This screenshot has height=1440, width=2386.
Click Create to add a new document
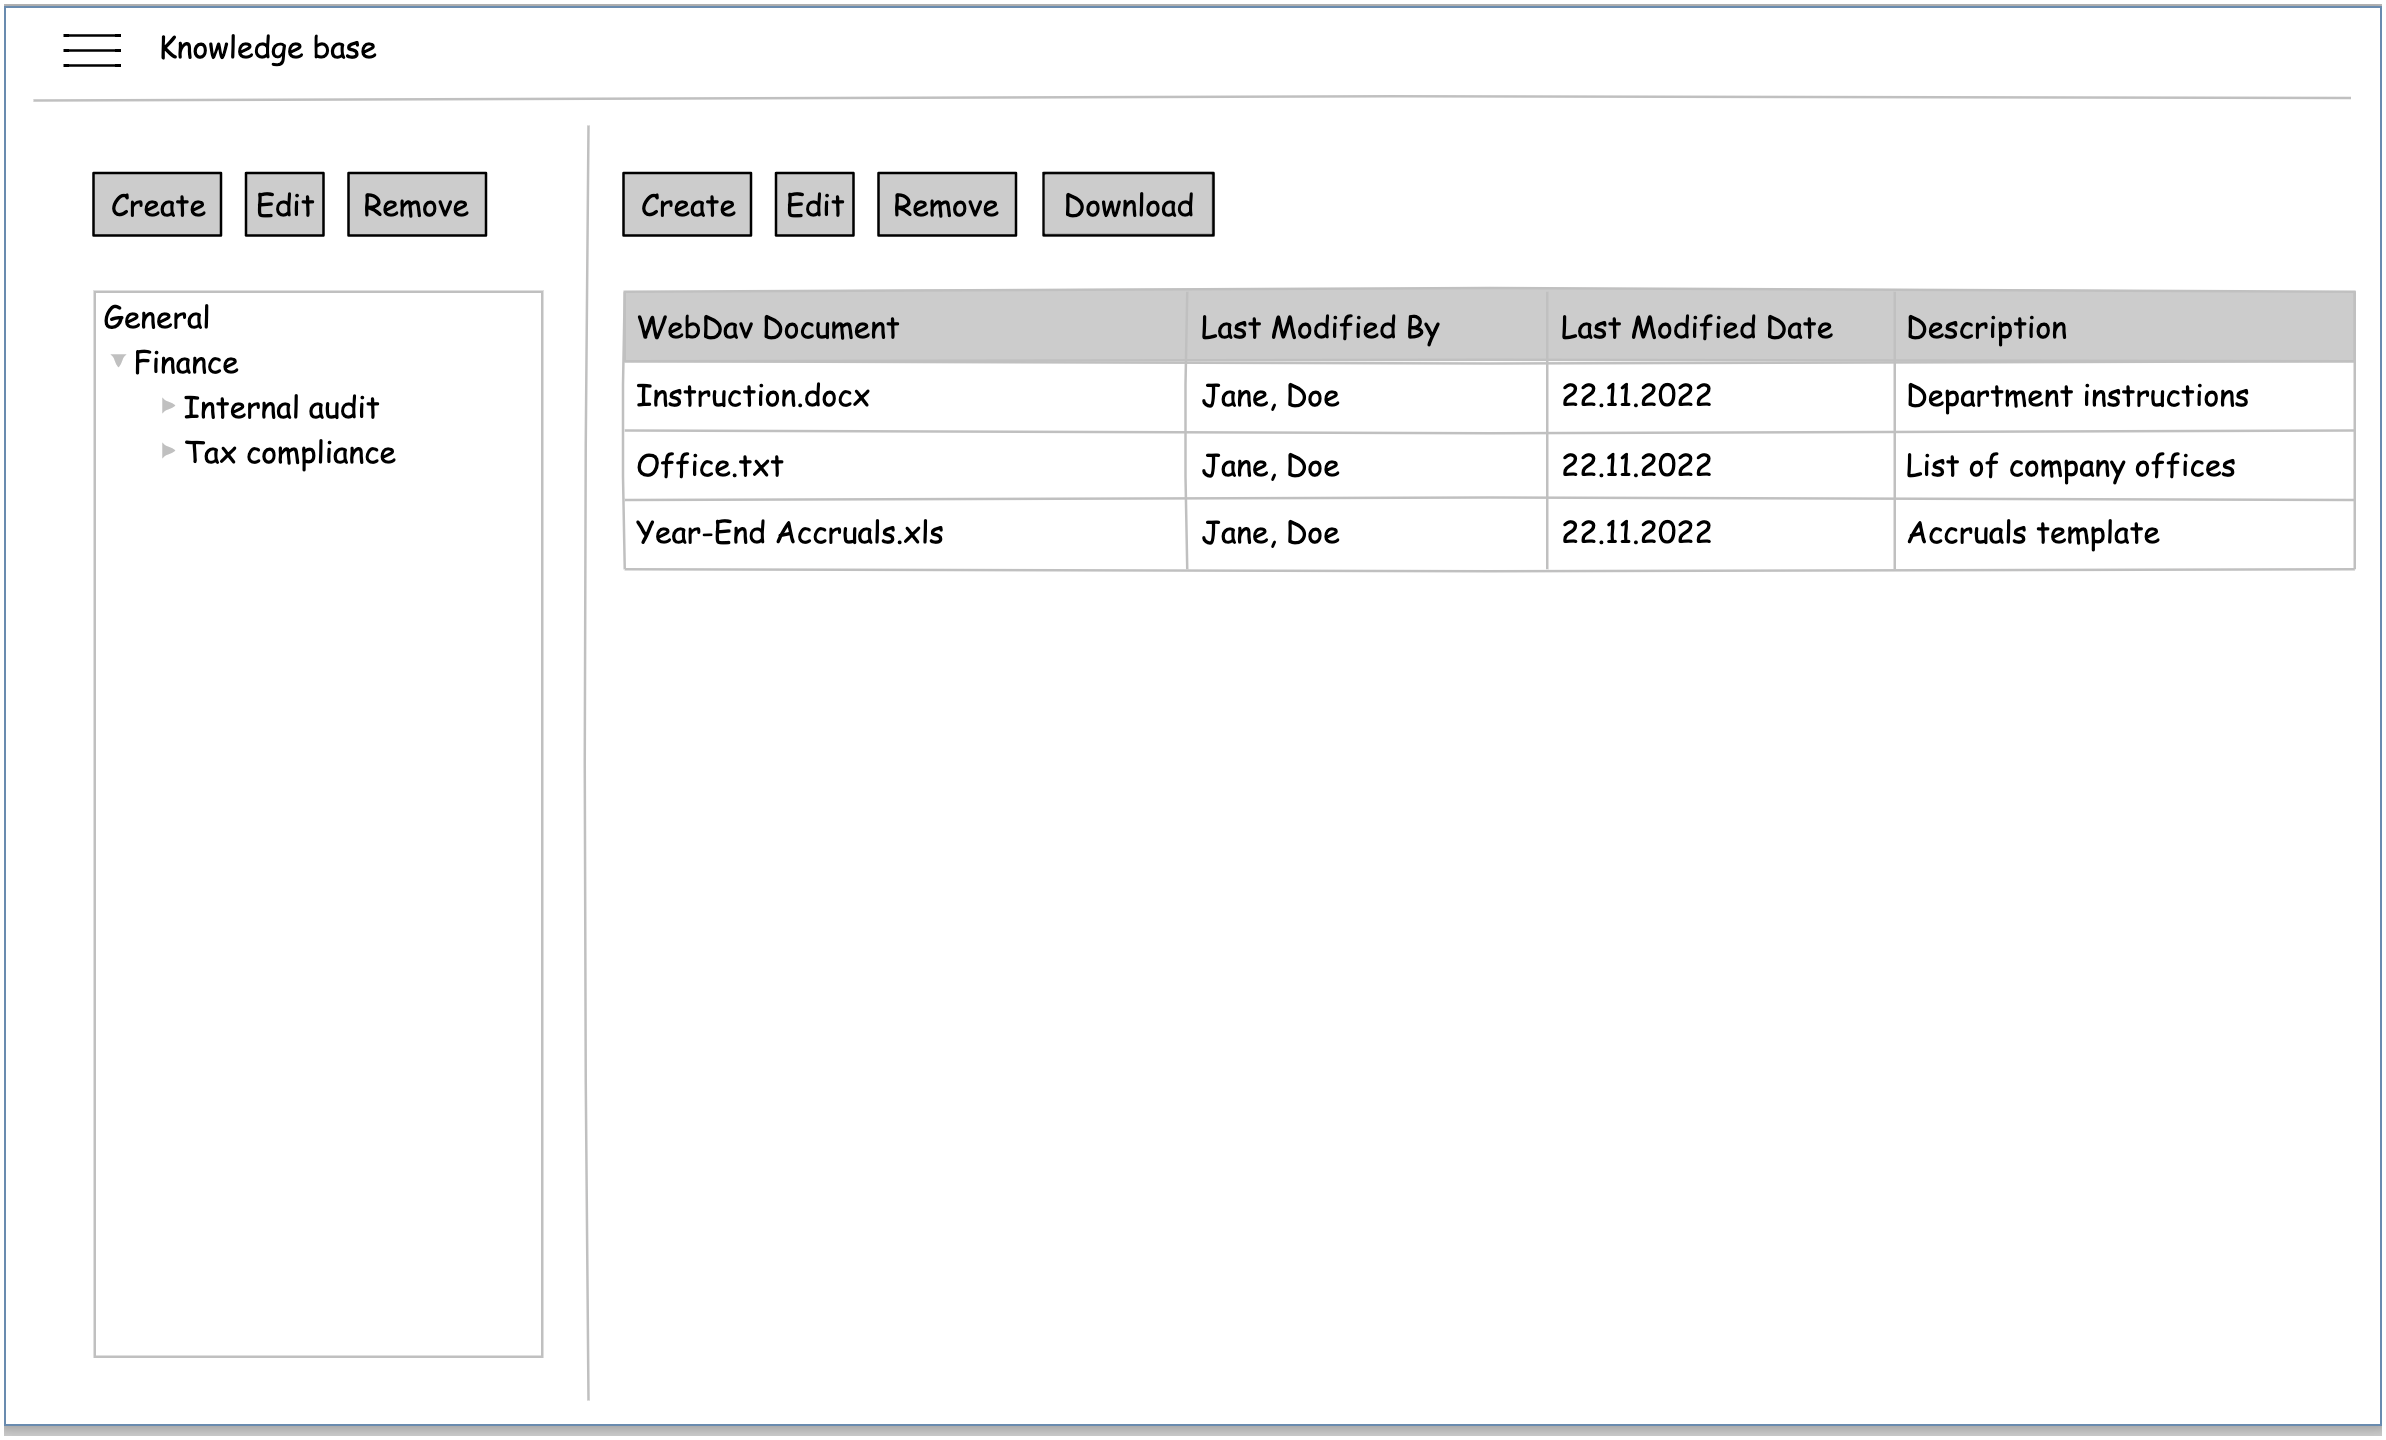click(686, 203)
